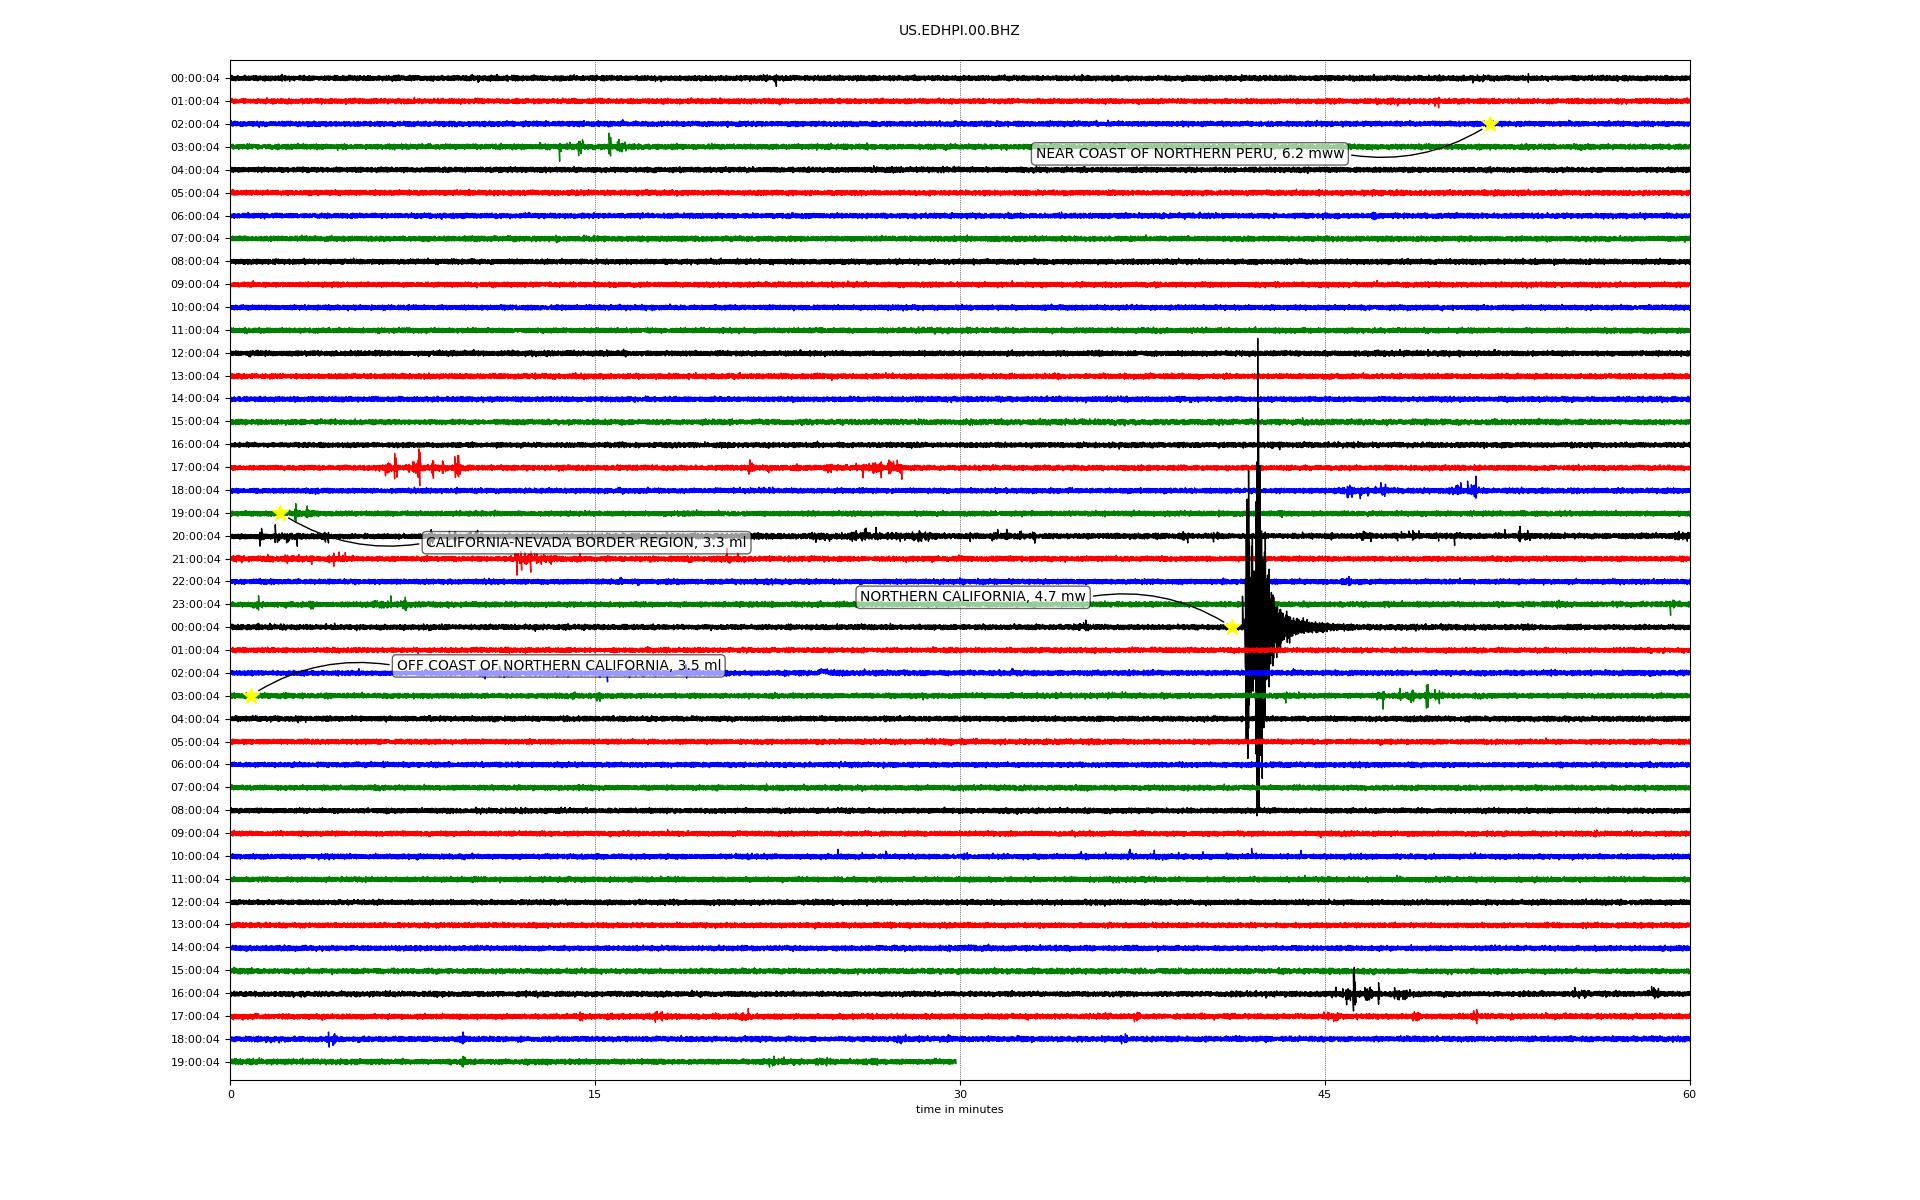Click the green burst on 03:00:04 trace near top
This screenshot has width=1920, height=1200.
(x=609, y=146)
